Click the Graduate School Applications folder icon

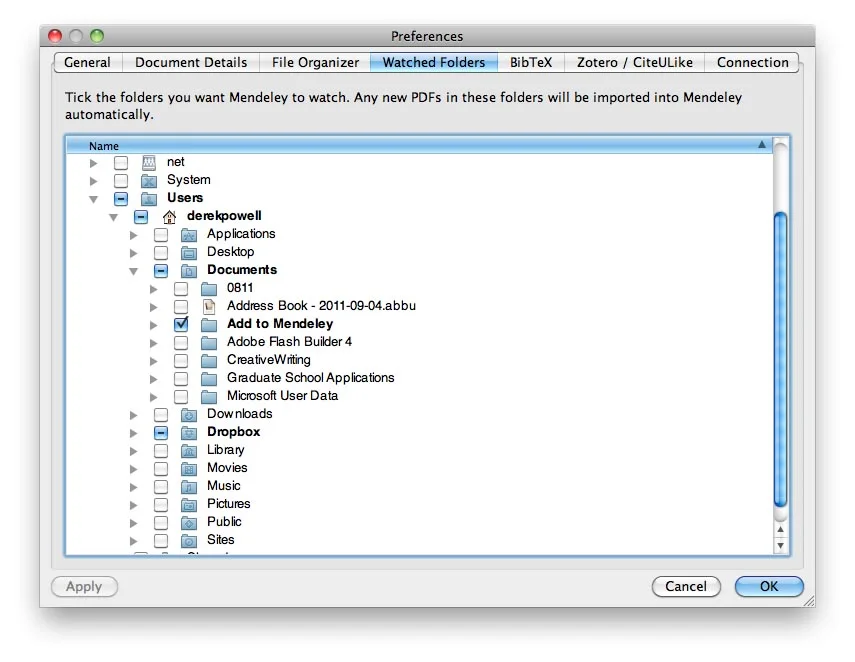[209, 378]
